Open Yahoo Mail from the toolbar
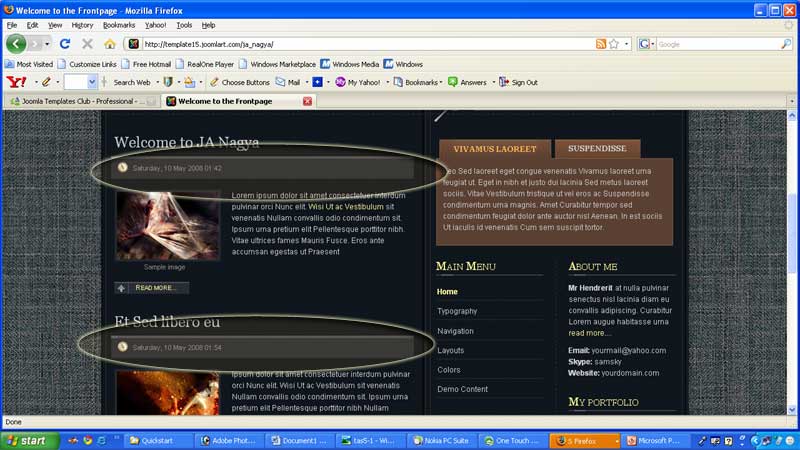 pos(288,82)
